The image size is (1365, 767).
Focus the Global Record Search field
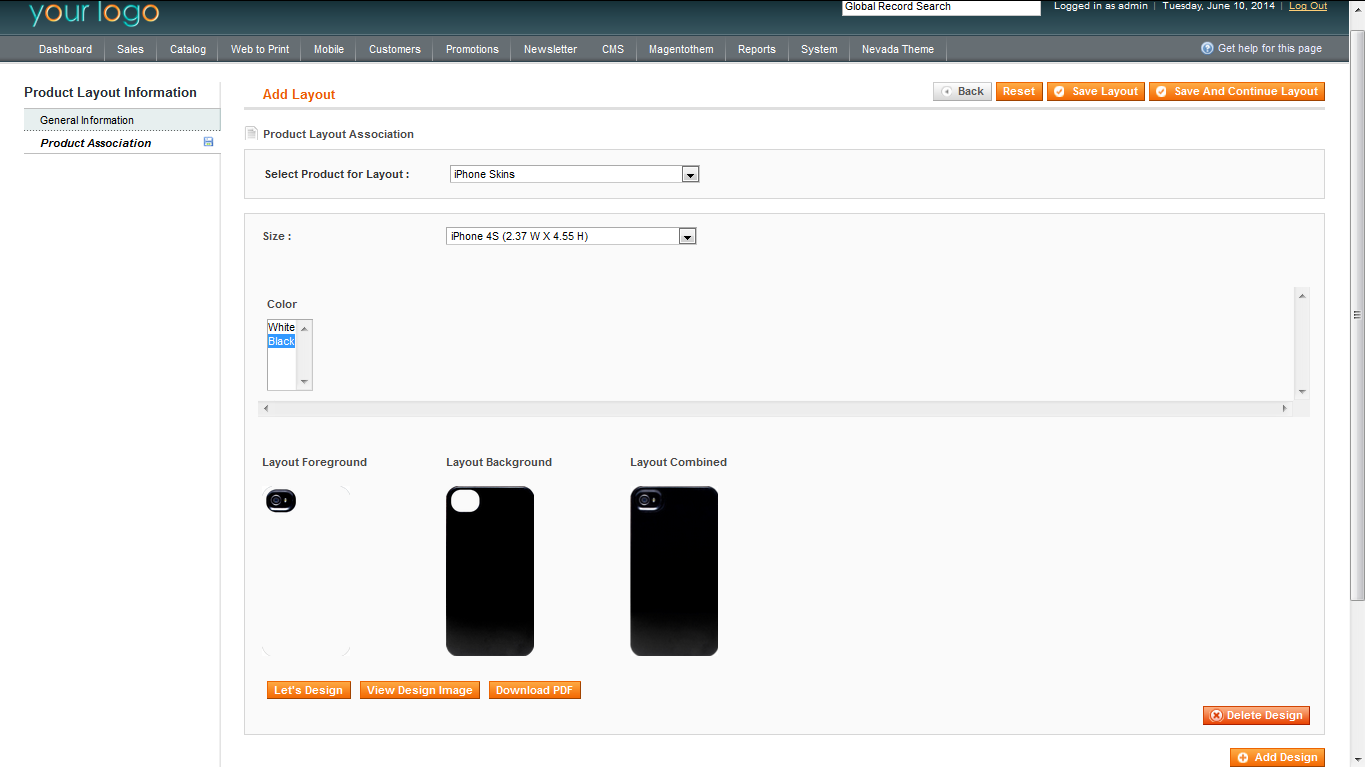[x=942, y=7]
